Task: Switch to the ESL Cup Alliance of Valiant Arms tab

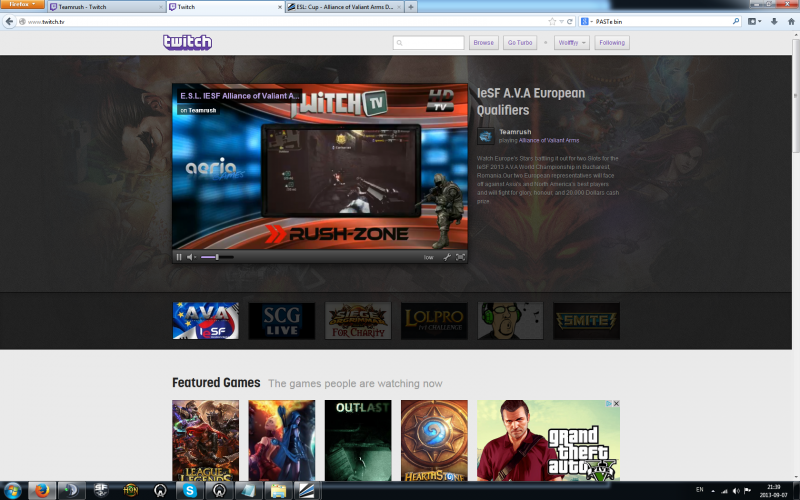Action: (x=345, y=7)
